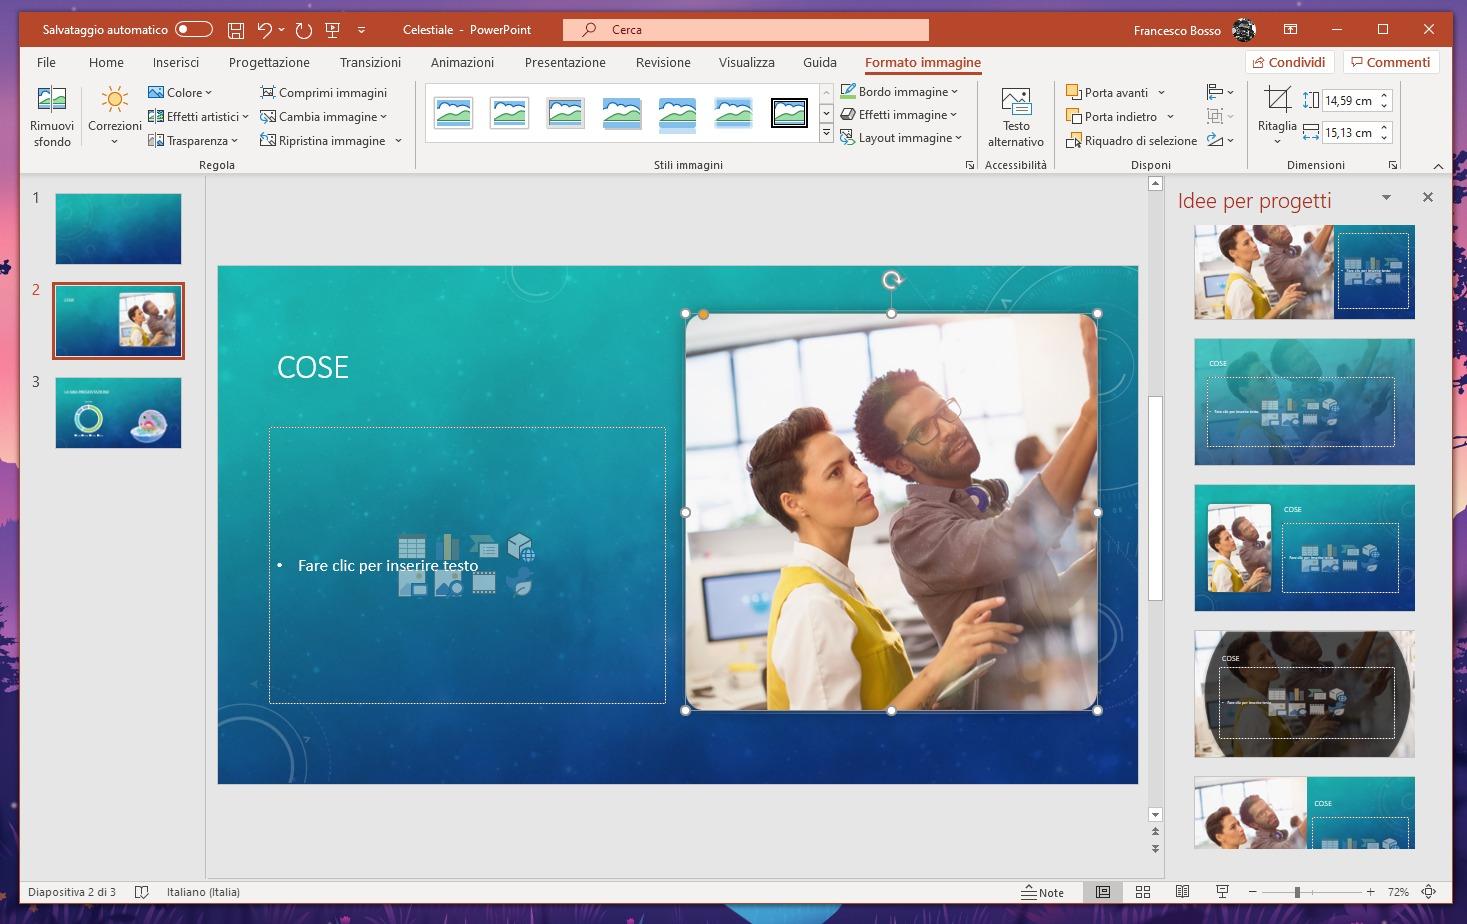Click the spell check icon in status bar
Screen dimensions: 1467x924
click(142, 892)
